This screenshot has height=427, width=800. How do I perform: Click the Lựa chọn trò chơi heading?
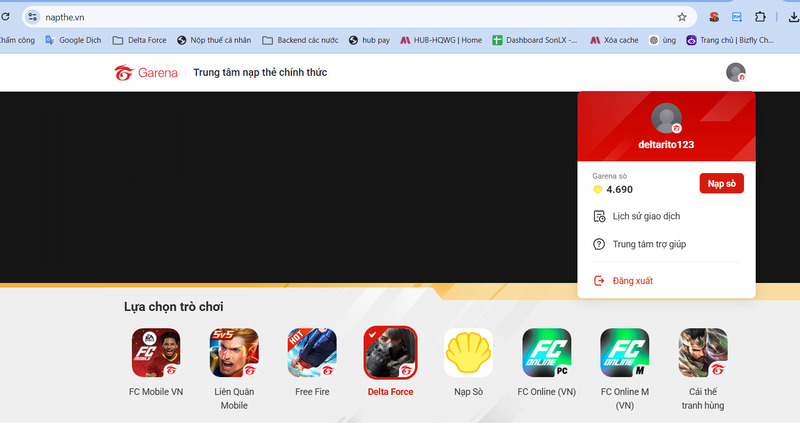coord(173,307)
